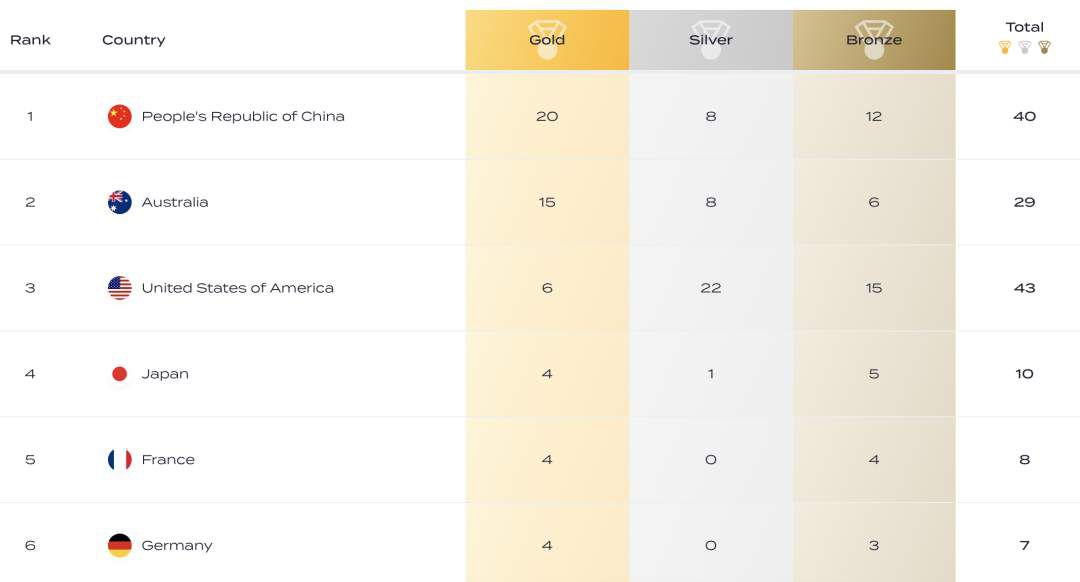Sort by the Gold column header
The image size is (1080, 582).
click(547, 40)
